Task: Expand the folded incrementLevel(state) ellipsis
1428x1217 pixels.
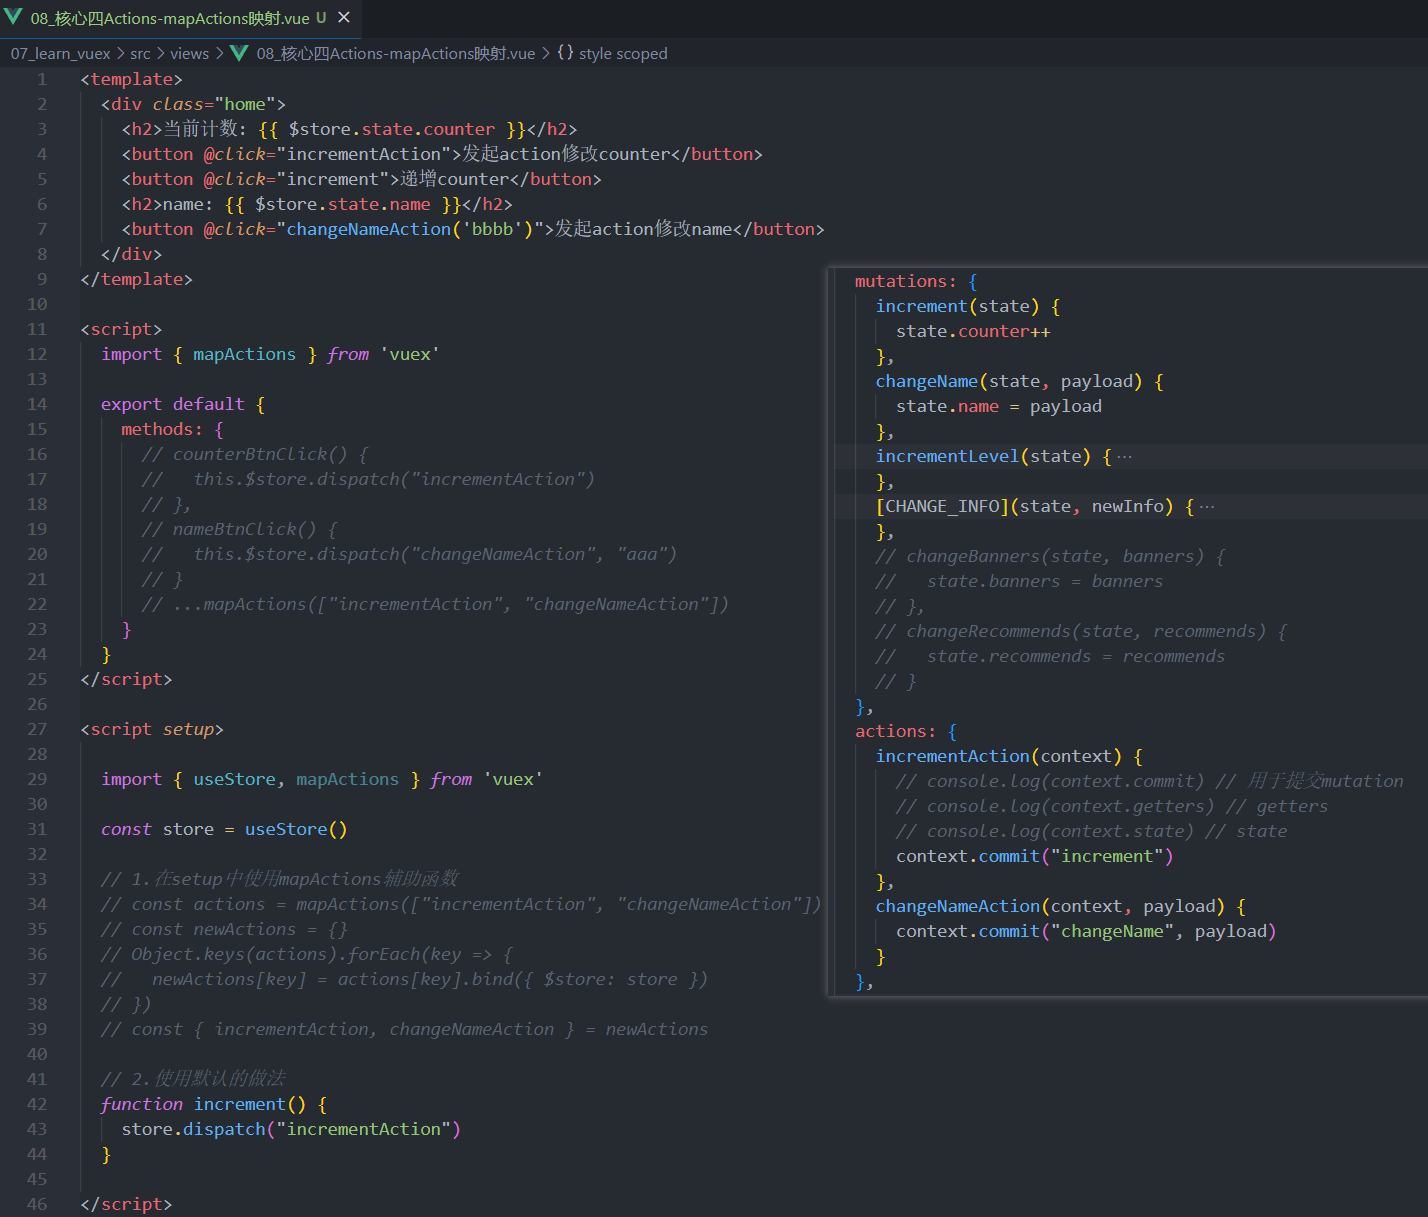Action: pyautogui.click(x=1125, y=457)
